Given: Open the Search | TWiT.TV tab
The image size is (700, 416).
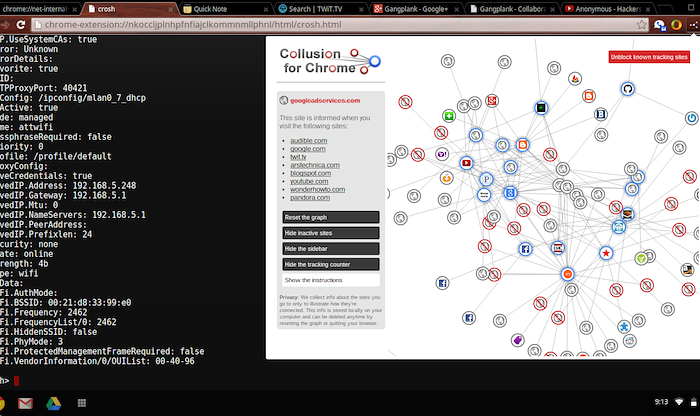Looking at the screenshot, I should pyautogui.click(x=320, y=9).
